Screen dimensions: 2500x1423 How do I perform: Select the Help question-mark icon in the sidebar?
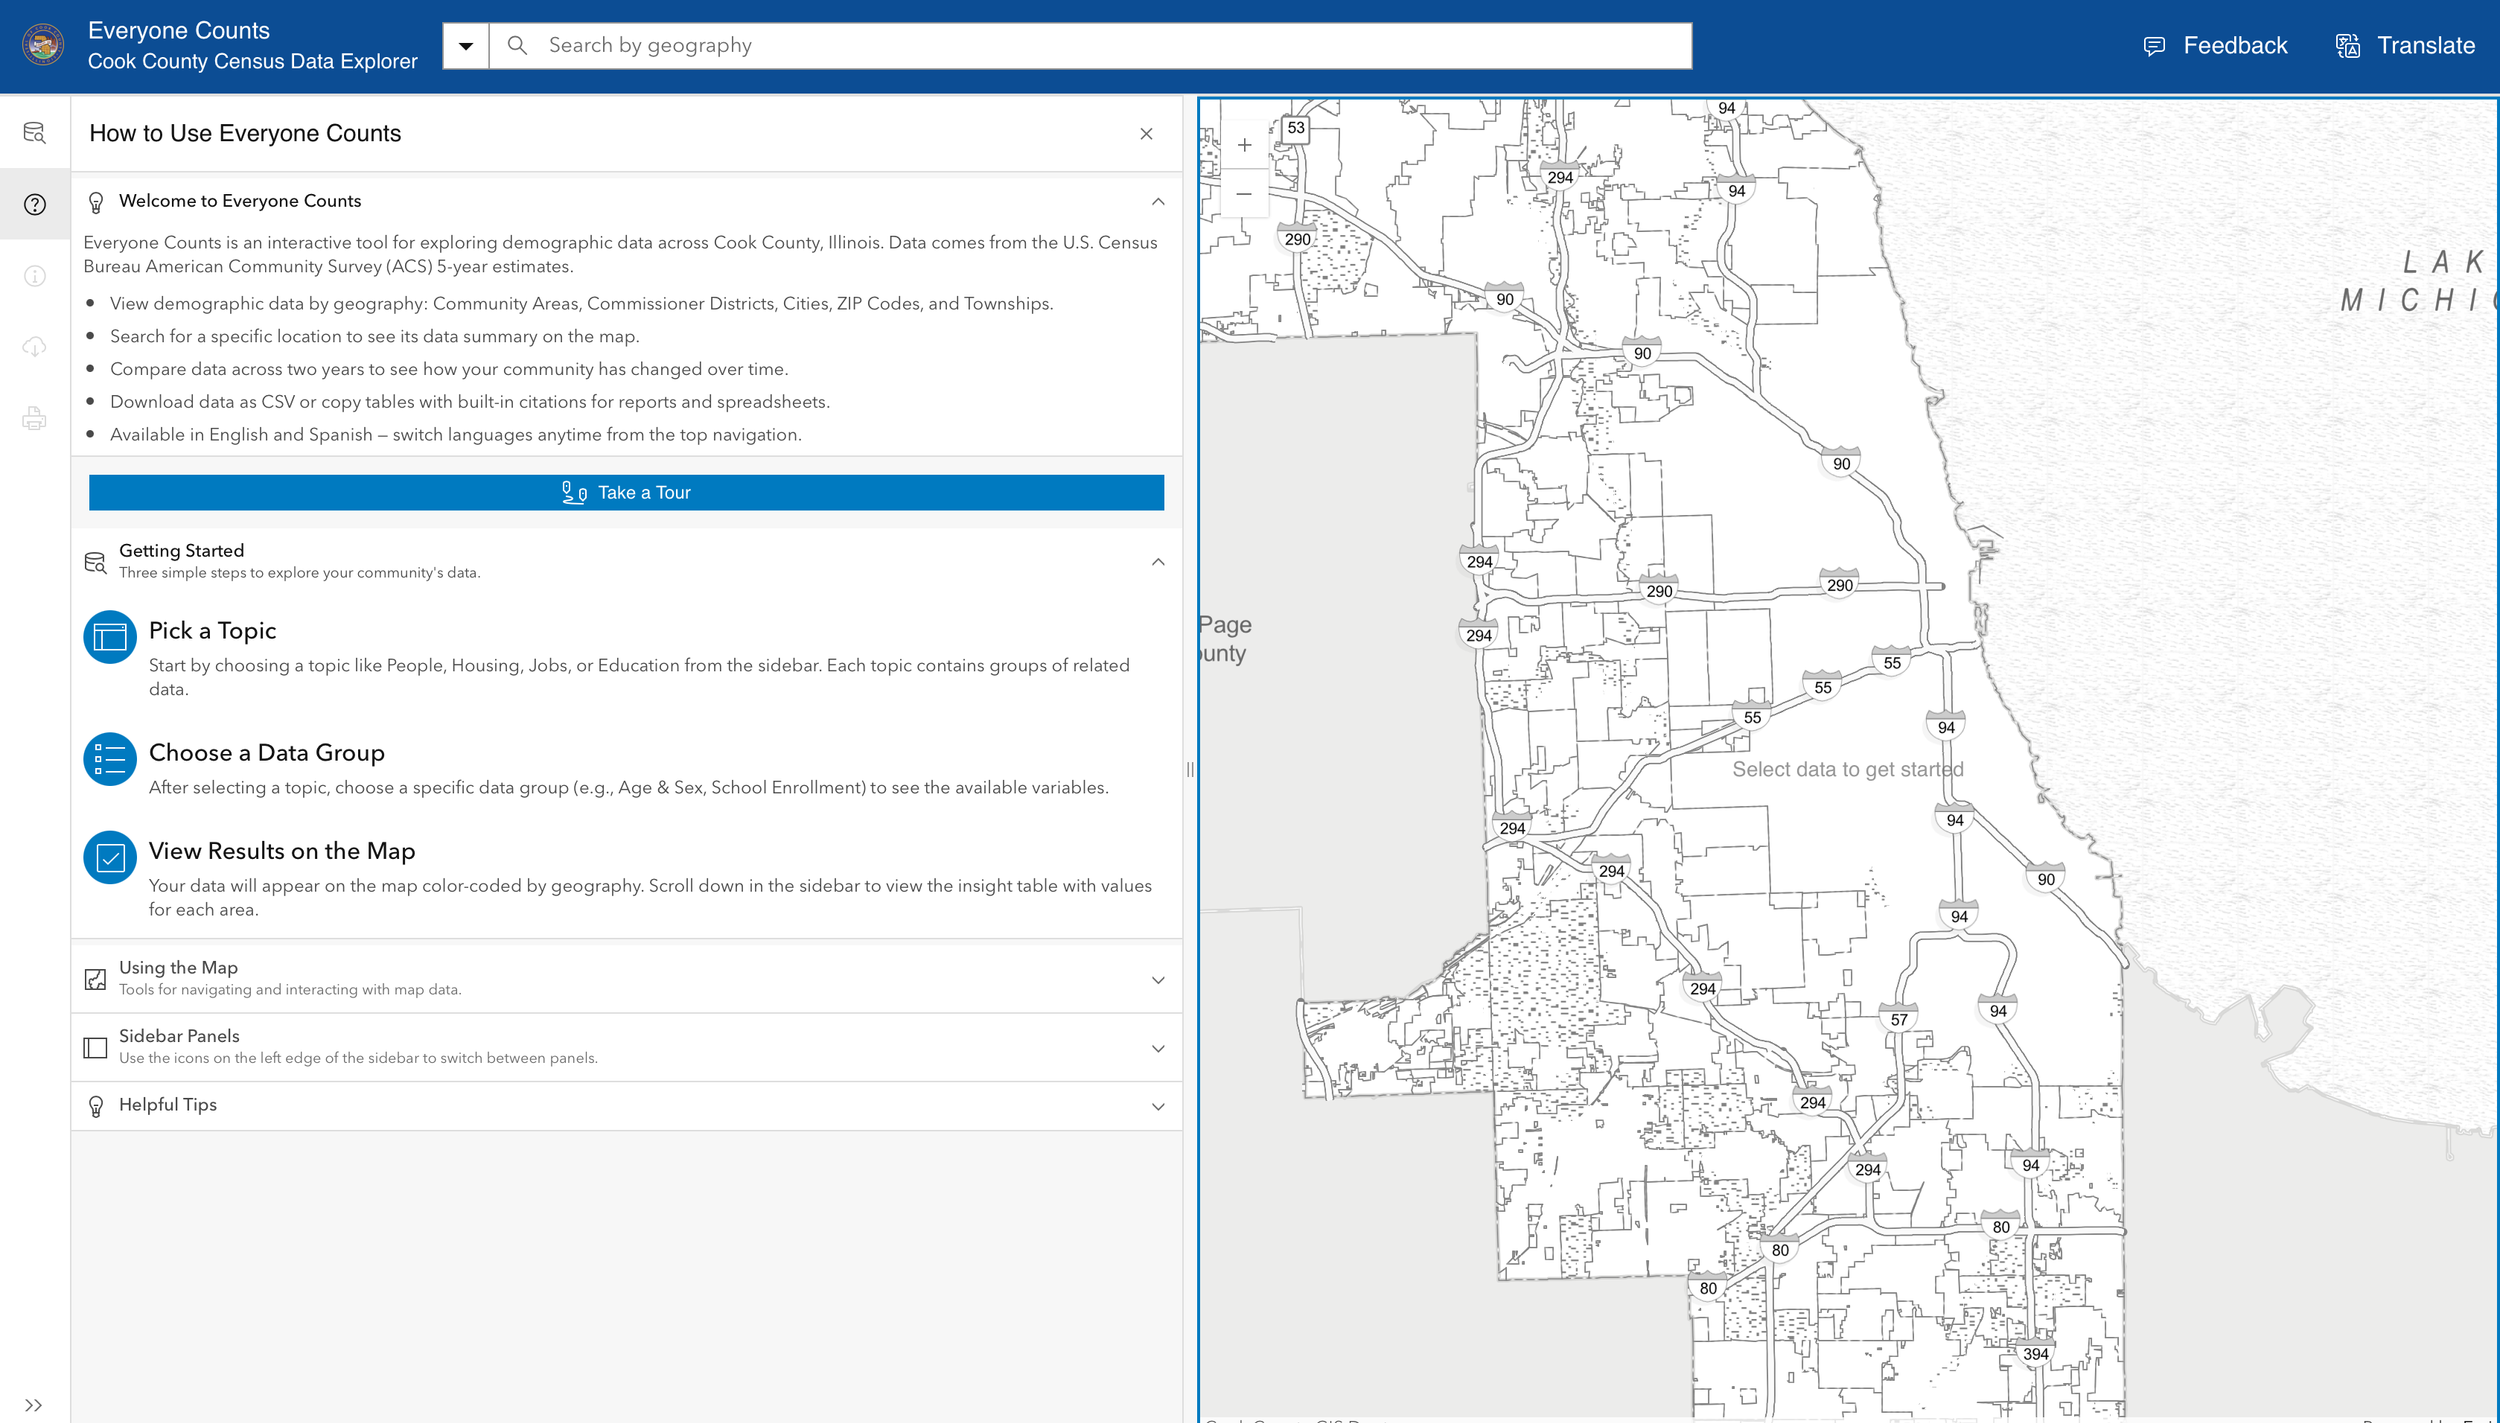tap(35, 203)
